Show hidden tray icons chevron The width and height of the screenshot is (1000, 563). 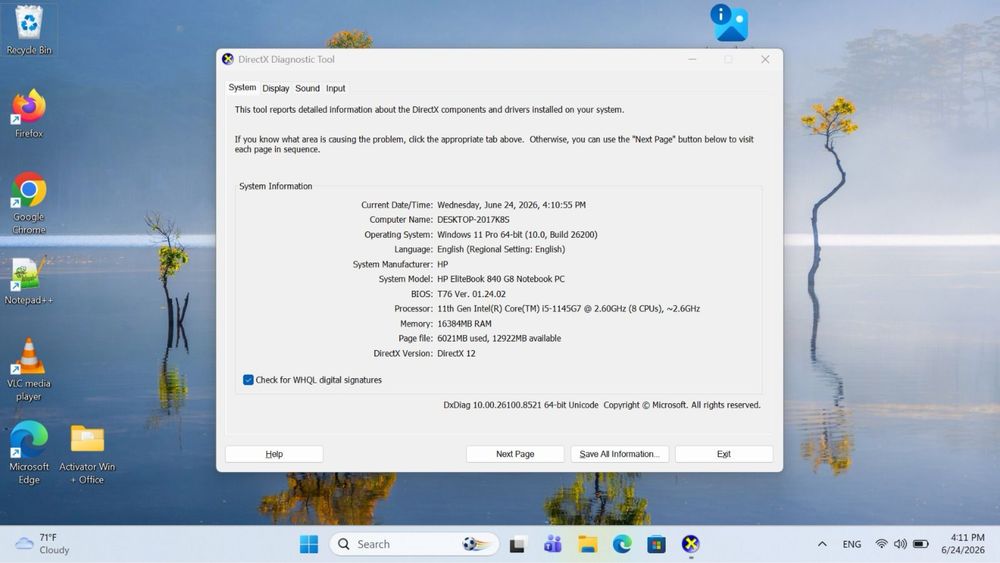pyautogui.click(x=822, y=544)
